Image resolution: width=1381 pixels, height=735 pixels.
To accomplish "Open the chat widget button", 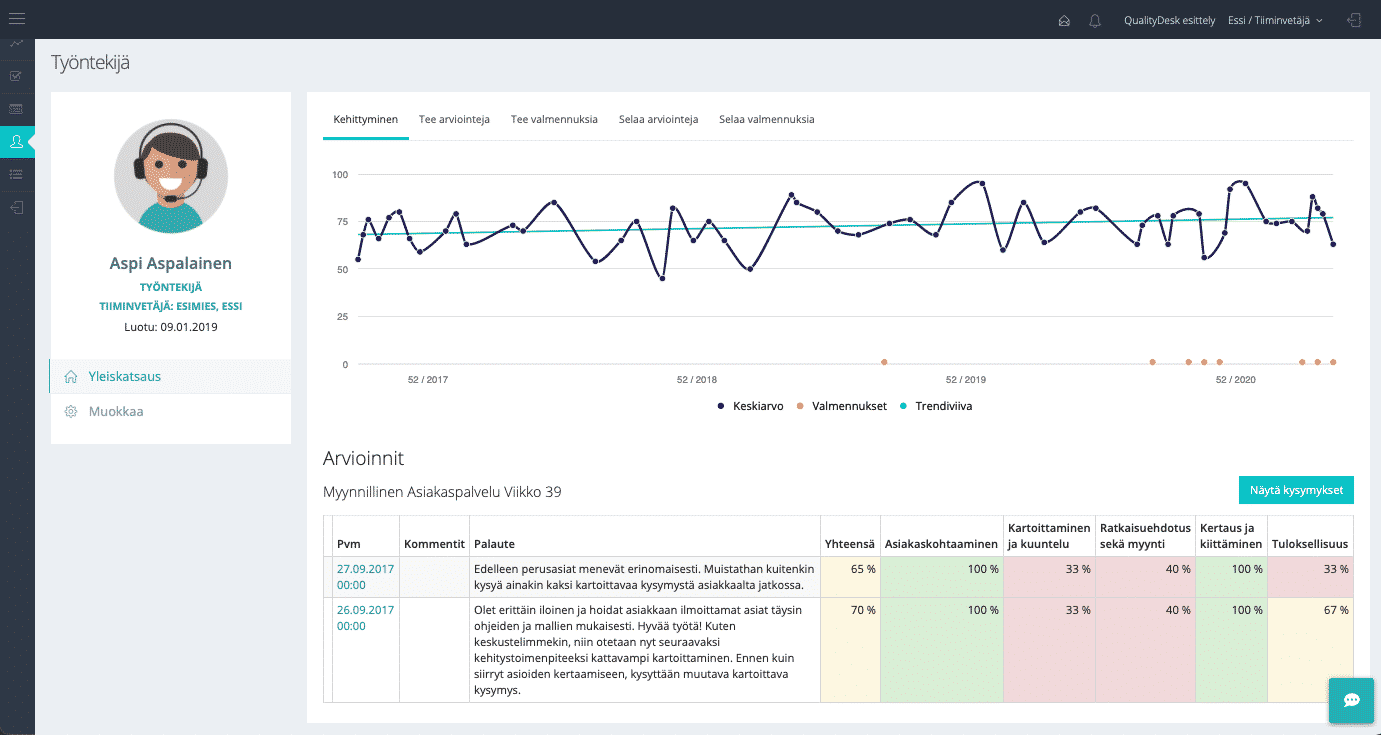I will coord(1351,700).
